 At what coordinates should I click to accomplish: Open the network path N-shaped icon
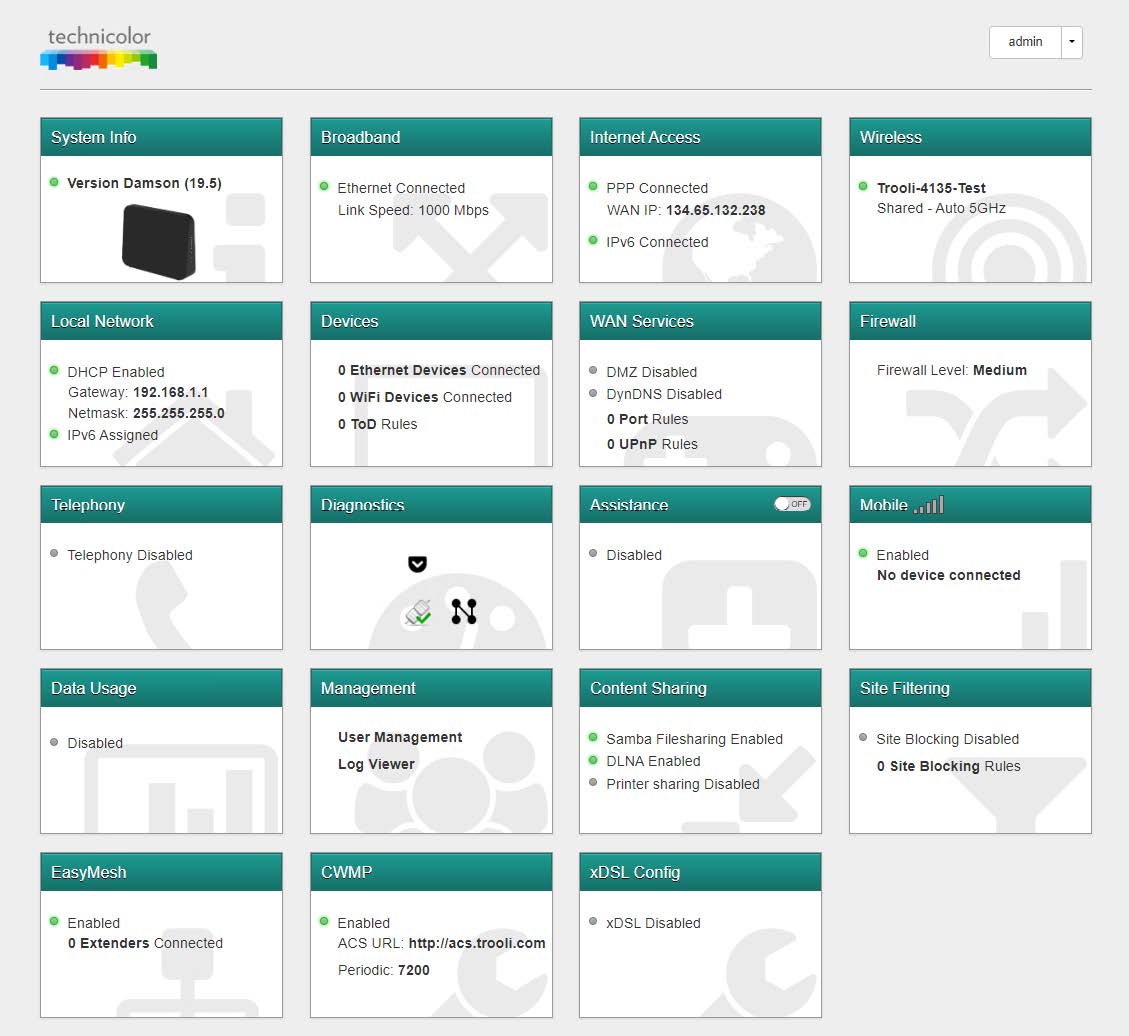pyautogui.click(x=463, y=612)
